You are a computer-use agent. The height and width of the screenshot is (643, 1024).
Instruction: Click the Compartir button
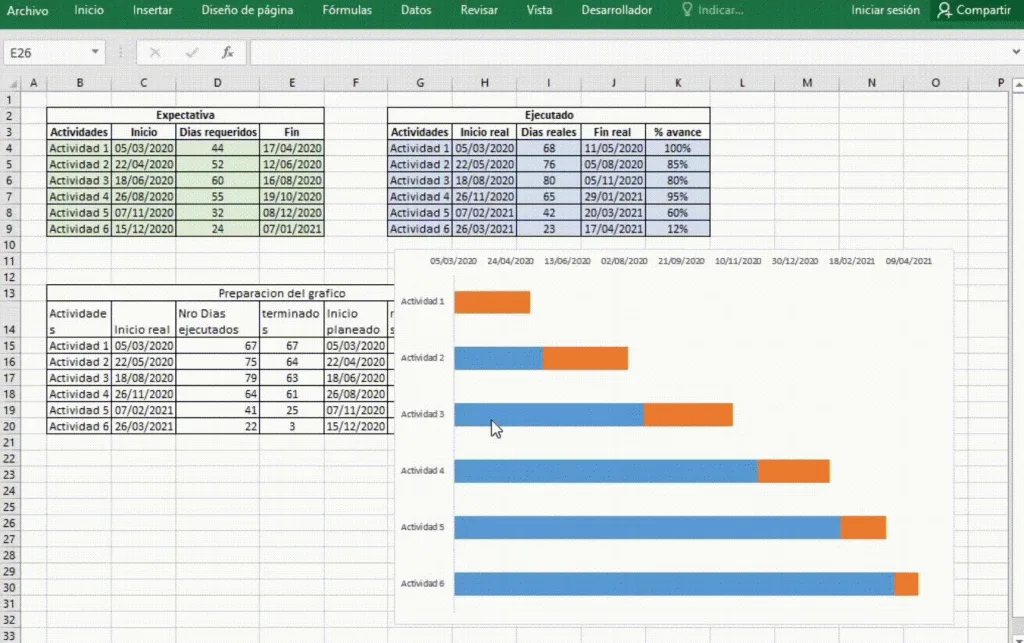975,10
